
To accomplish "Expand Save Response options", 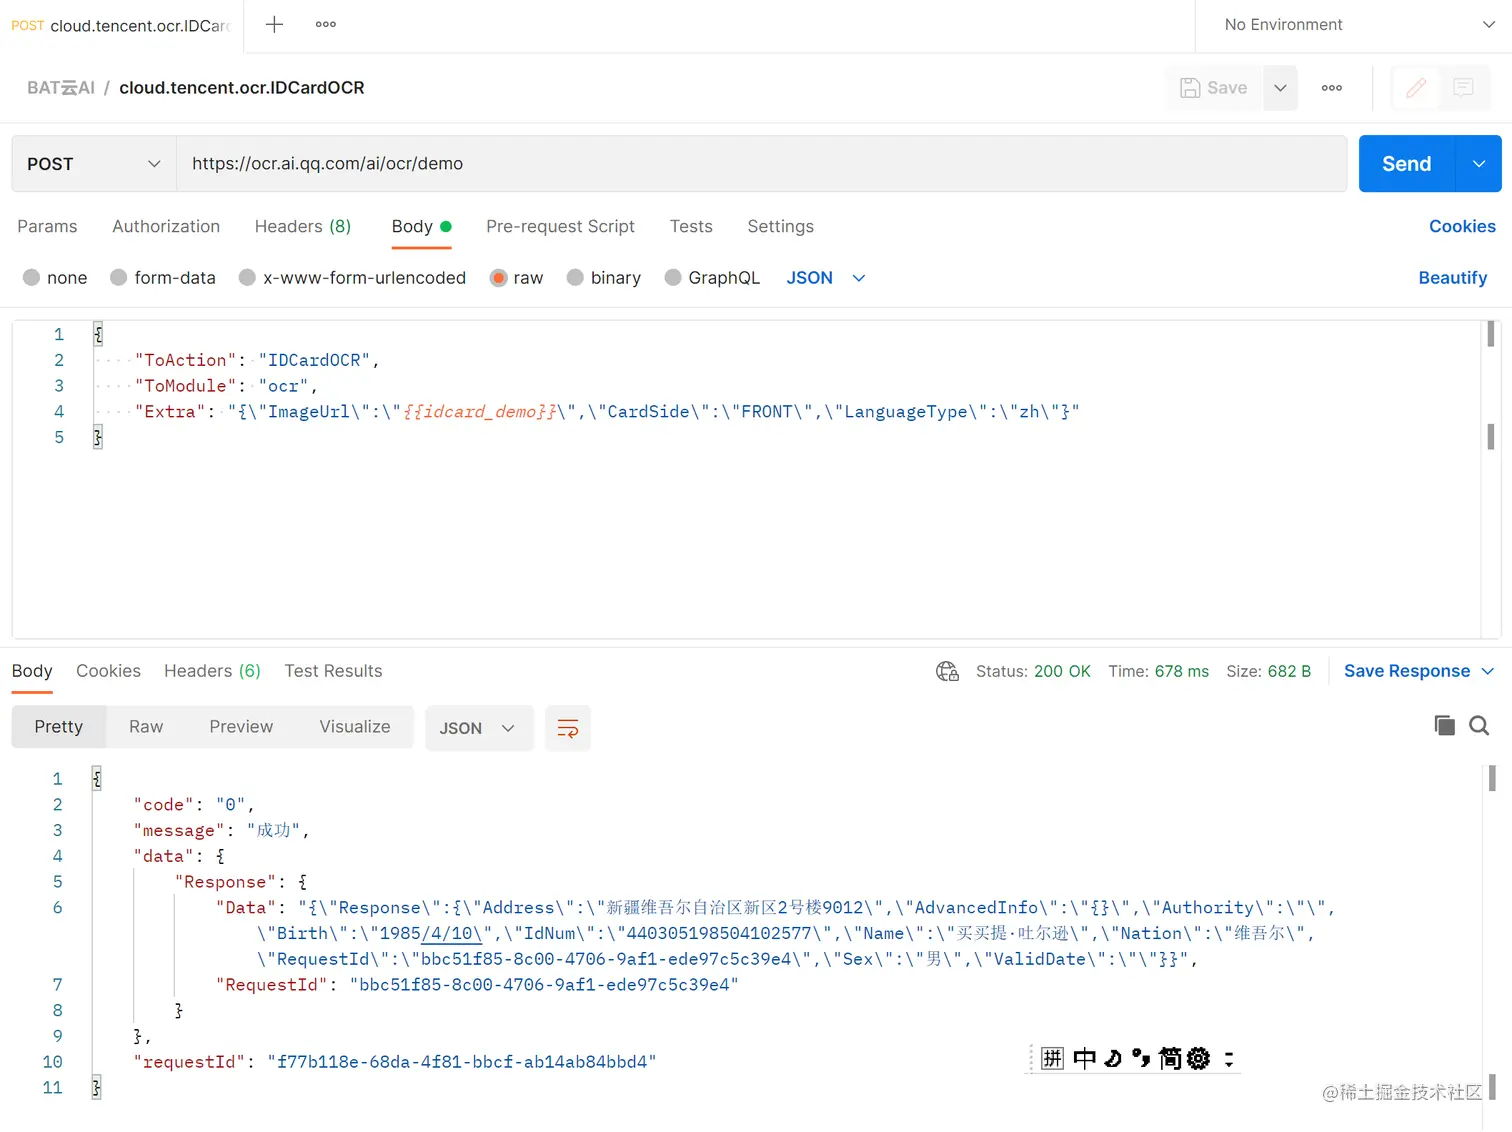I will tap(1487, 671).
